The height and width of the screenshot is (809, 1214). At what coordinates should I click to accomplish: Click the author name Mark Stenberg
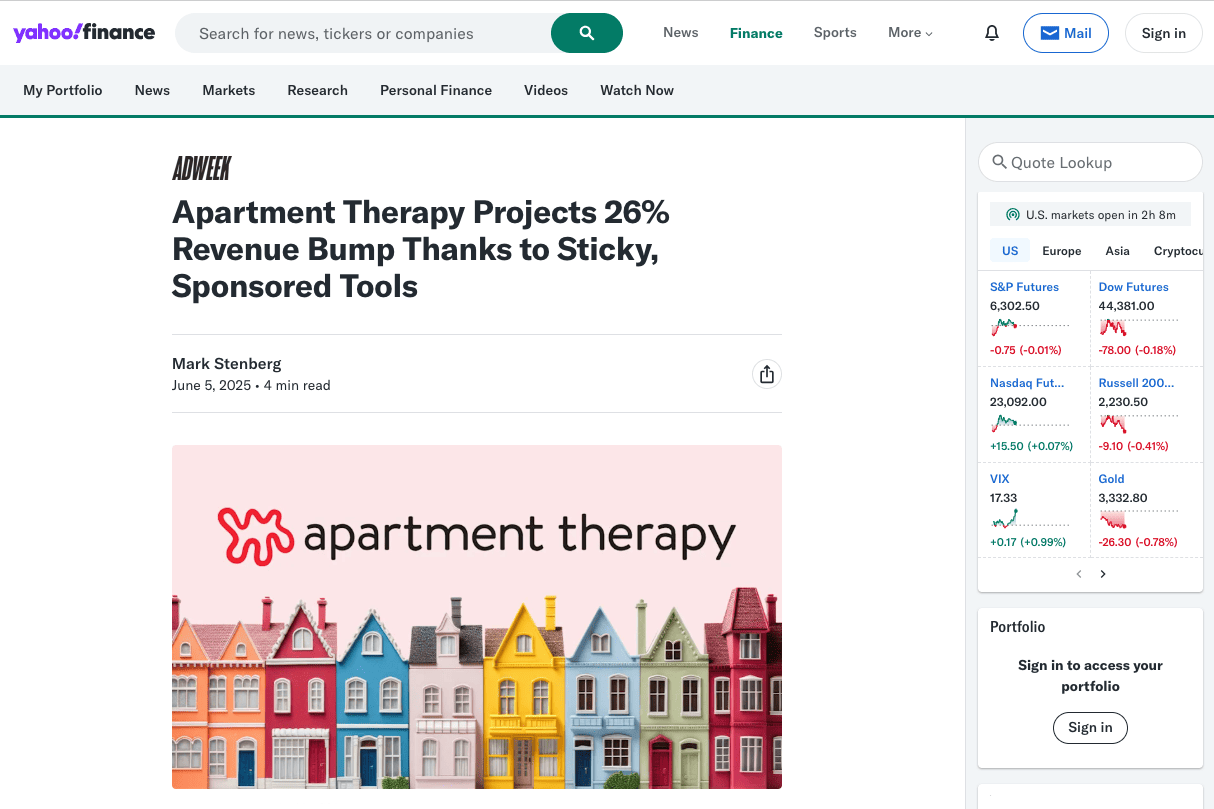pos(227,363)
